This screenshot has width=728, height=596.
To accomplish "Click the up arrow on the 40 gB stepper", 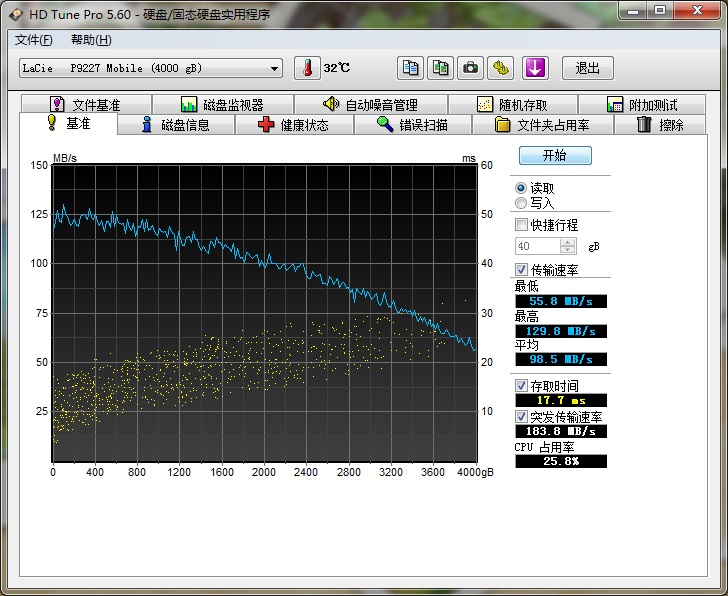I will [x=569, y=242].
